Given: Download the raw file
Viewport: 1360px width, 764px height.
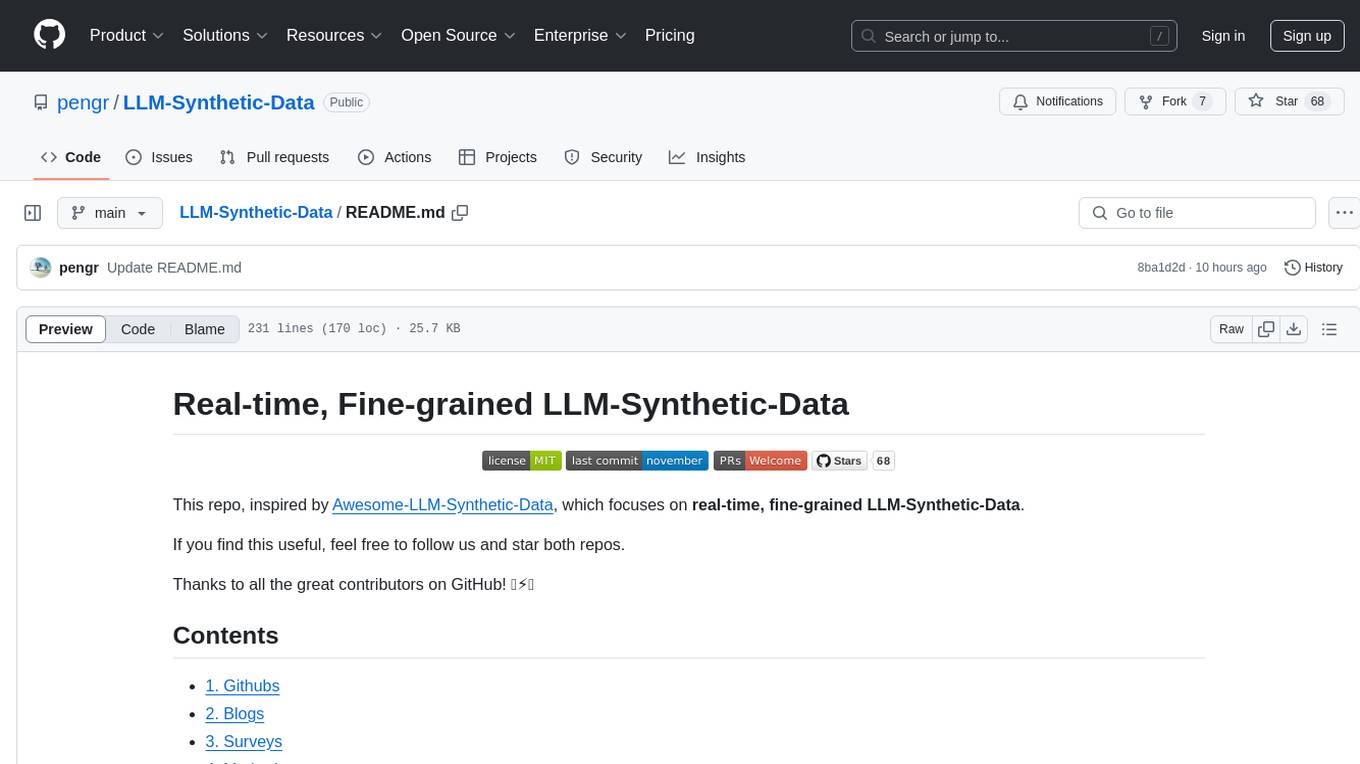Looking at the screenshot, I should [x=1293, y=329].
